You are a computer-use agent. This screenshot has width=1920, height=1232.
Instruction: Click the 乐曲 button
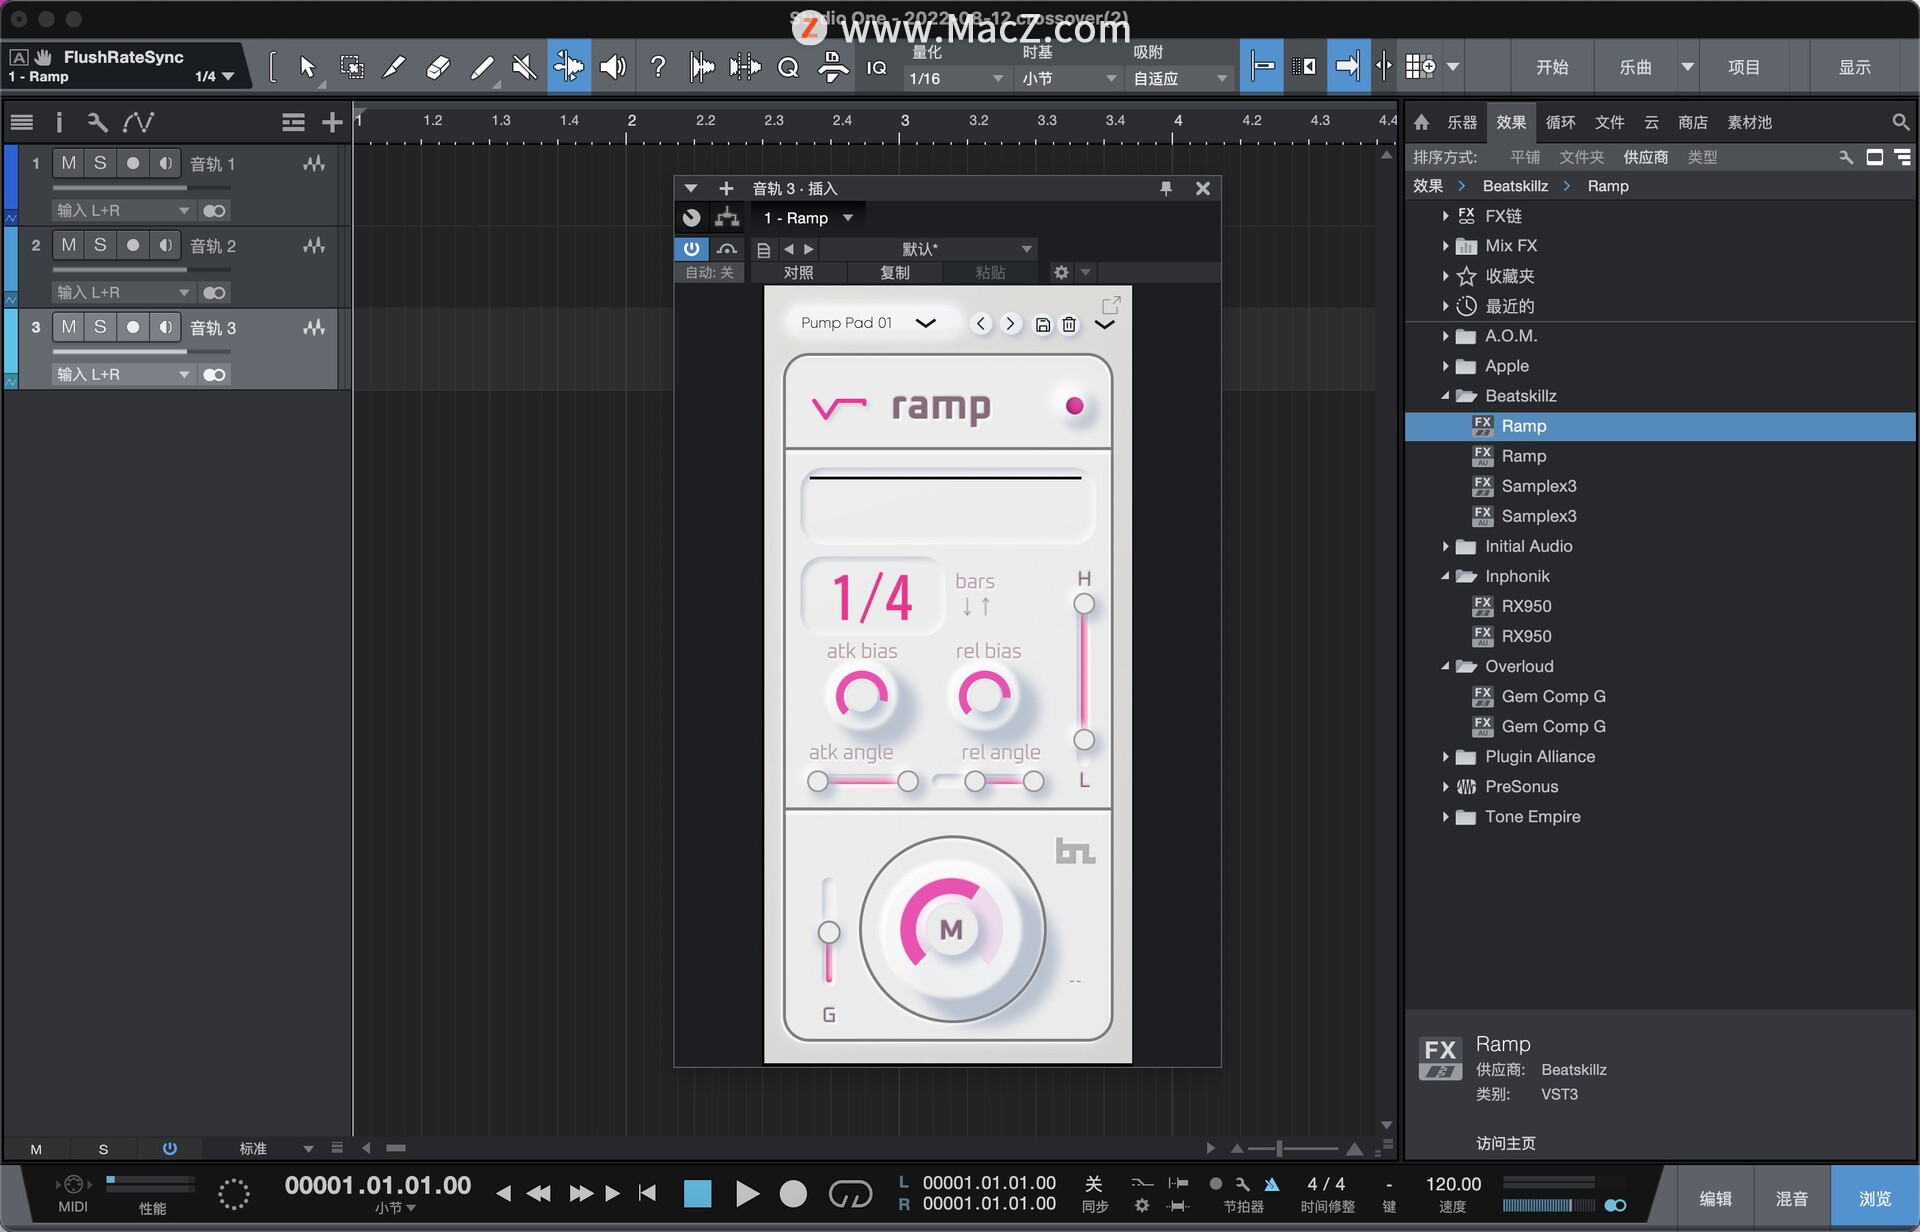[1636, 67]
